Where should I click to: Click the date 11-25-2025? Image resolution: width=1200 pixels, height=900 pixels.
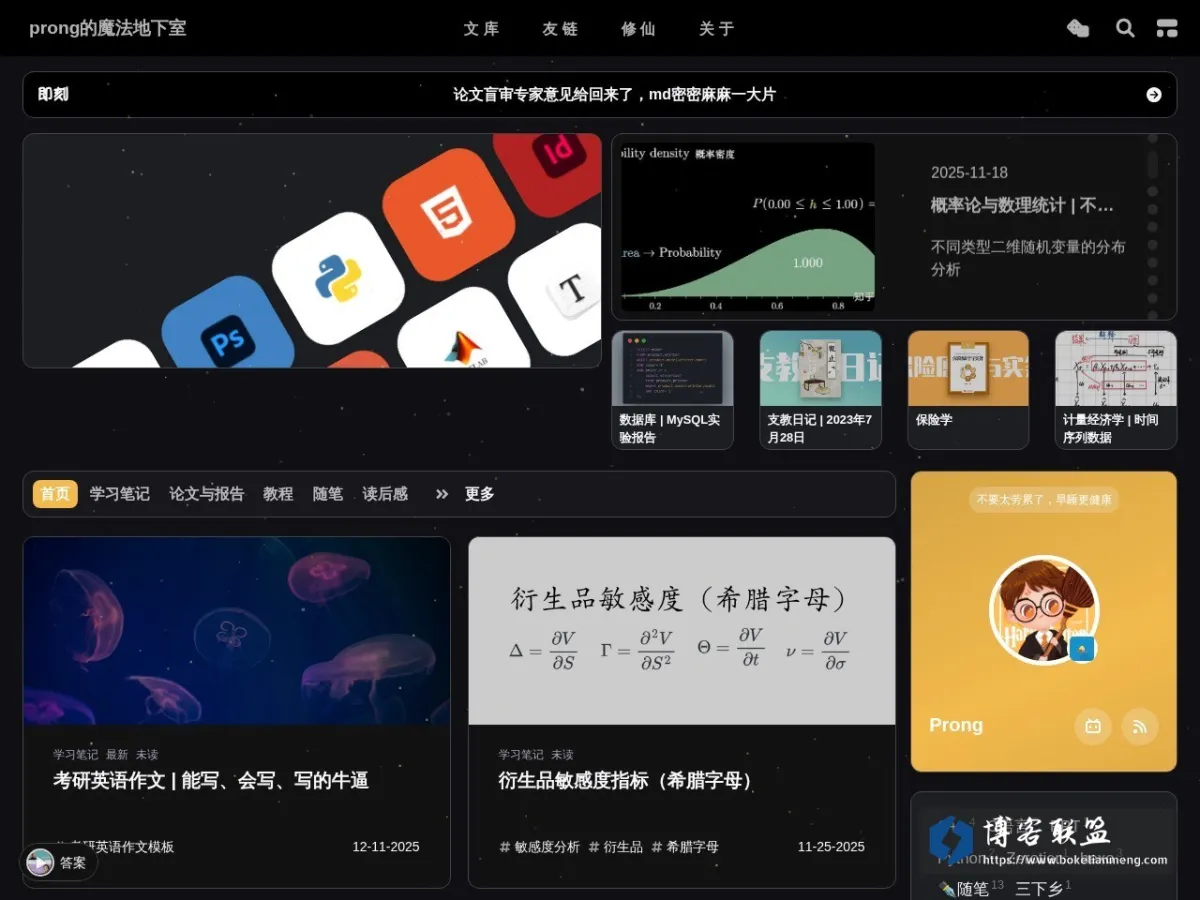coord(831,847)
